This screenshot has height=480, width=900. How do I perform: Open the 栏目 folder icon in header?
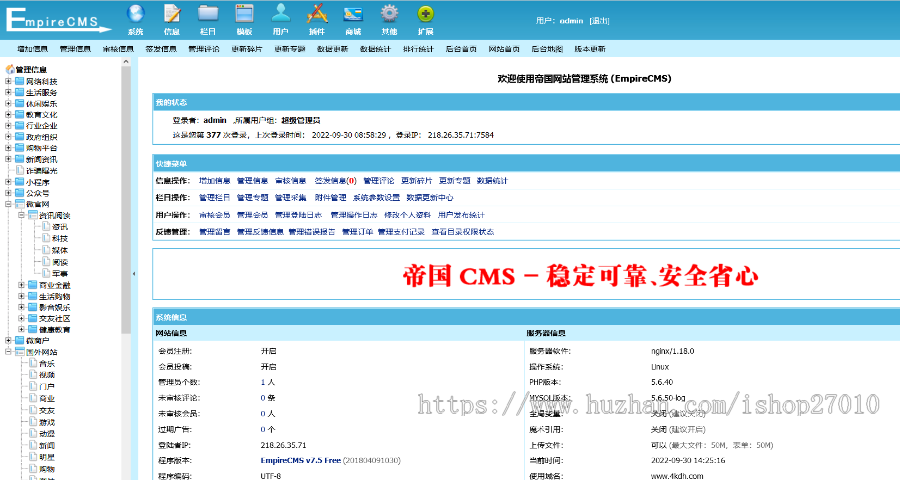tap(208, 14)
